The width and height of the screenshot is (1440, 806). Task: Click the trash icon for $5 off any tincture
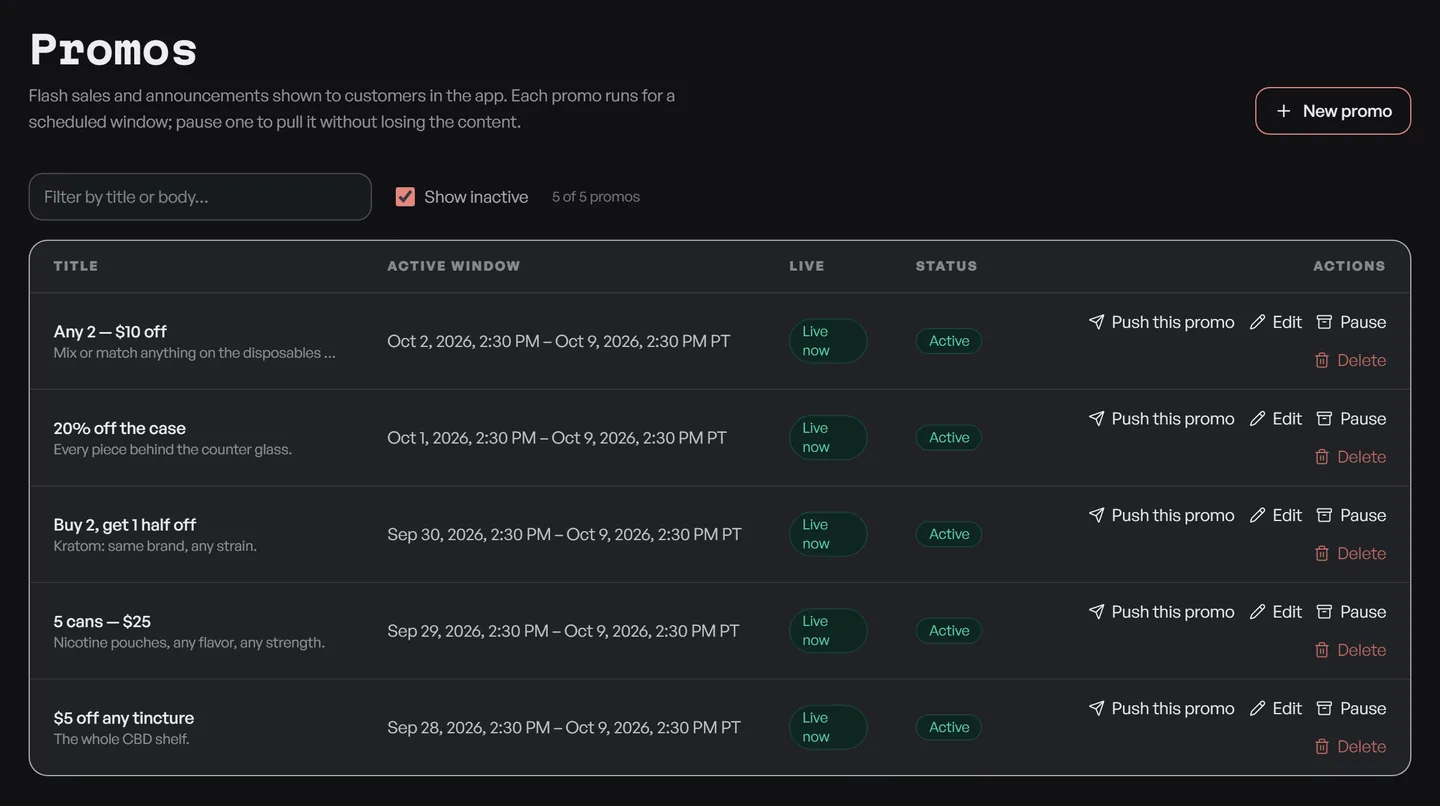click(x=1322, y=746)
